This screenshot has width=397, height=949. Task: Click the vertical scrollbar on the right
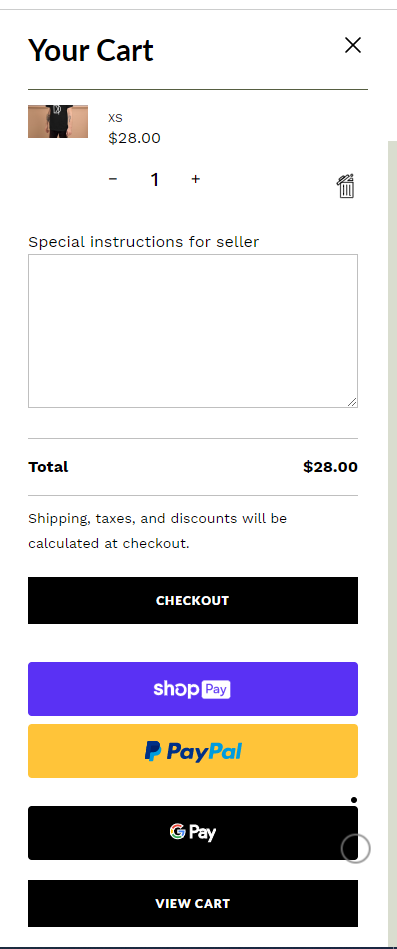point(392,539)
